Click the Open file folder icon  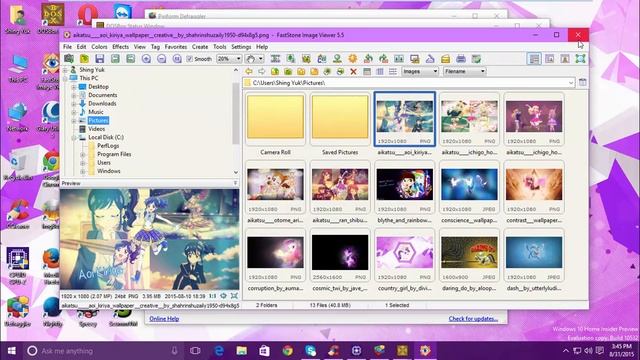click(84, 59)
